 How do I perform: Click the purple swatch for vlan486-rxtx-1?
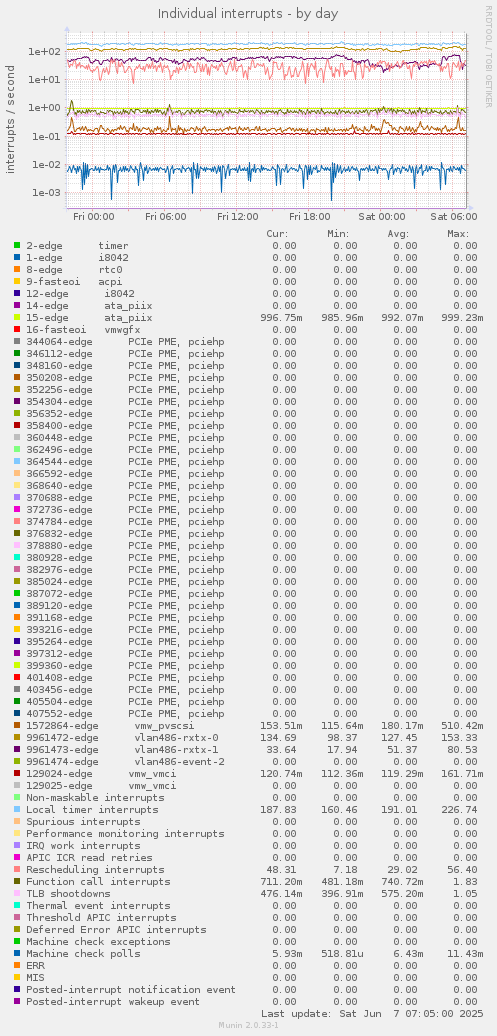click(17, 749)
